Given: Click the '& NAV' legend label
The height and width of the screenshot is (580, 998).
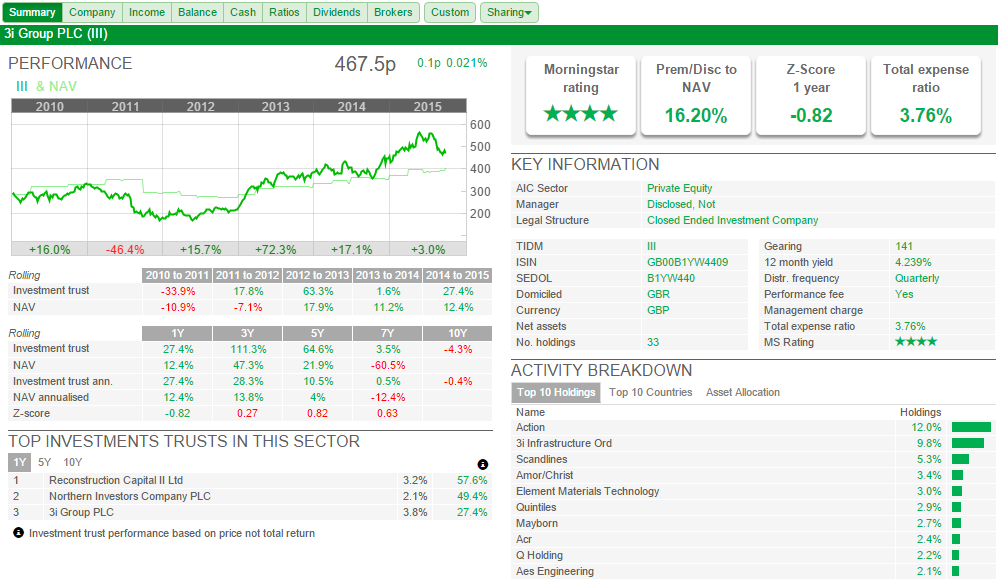Looking at the screenshot, I should point(56,86).
